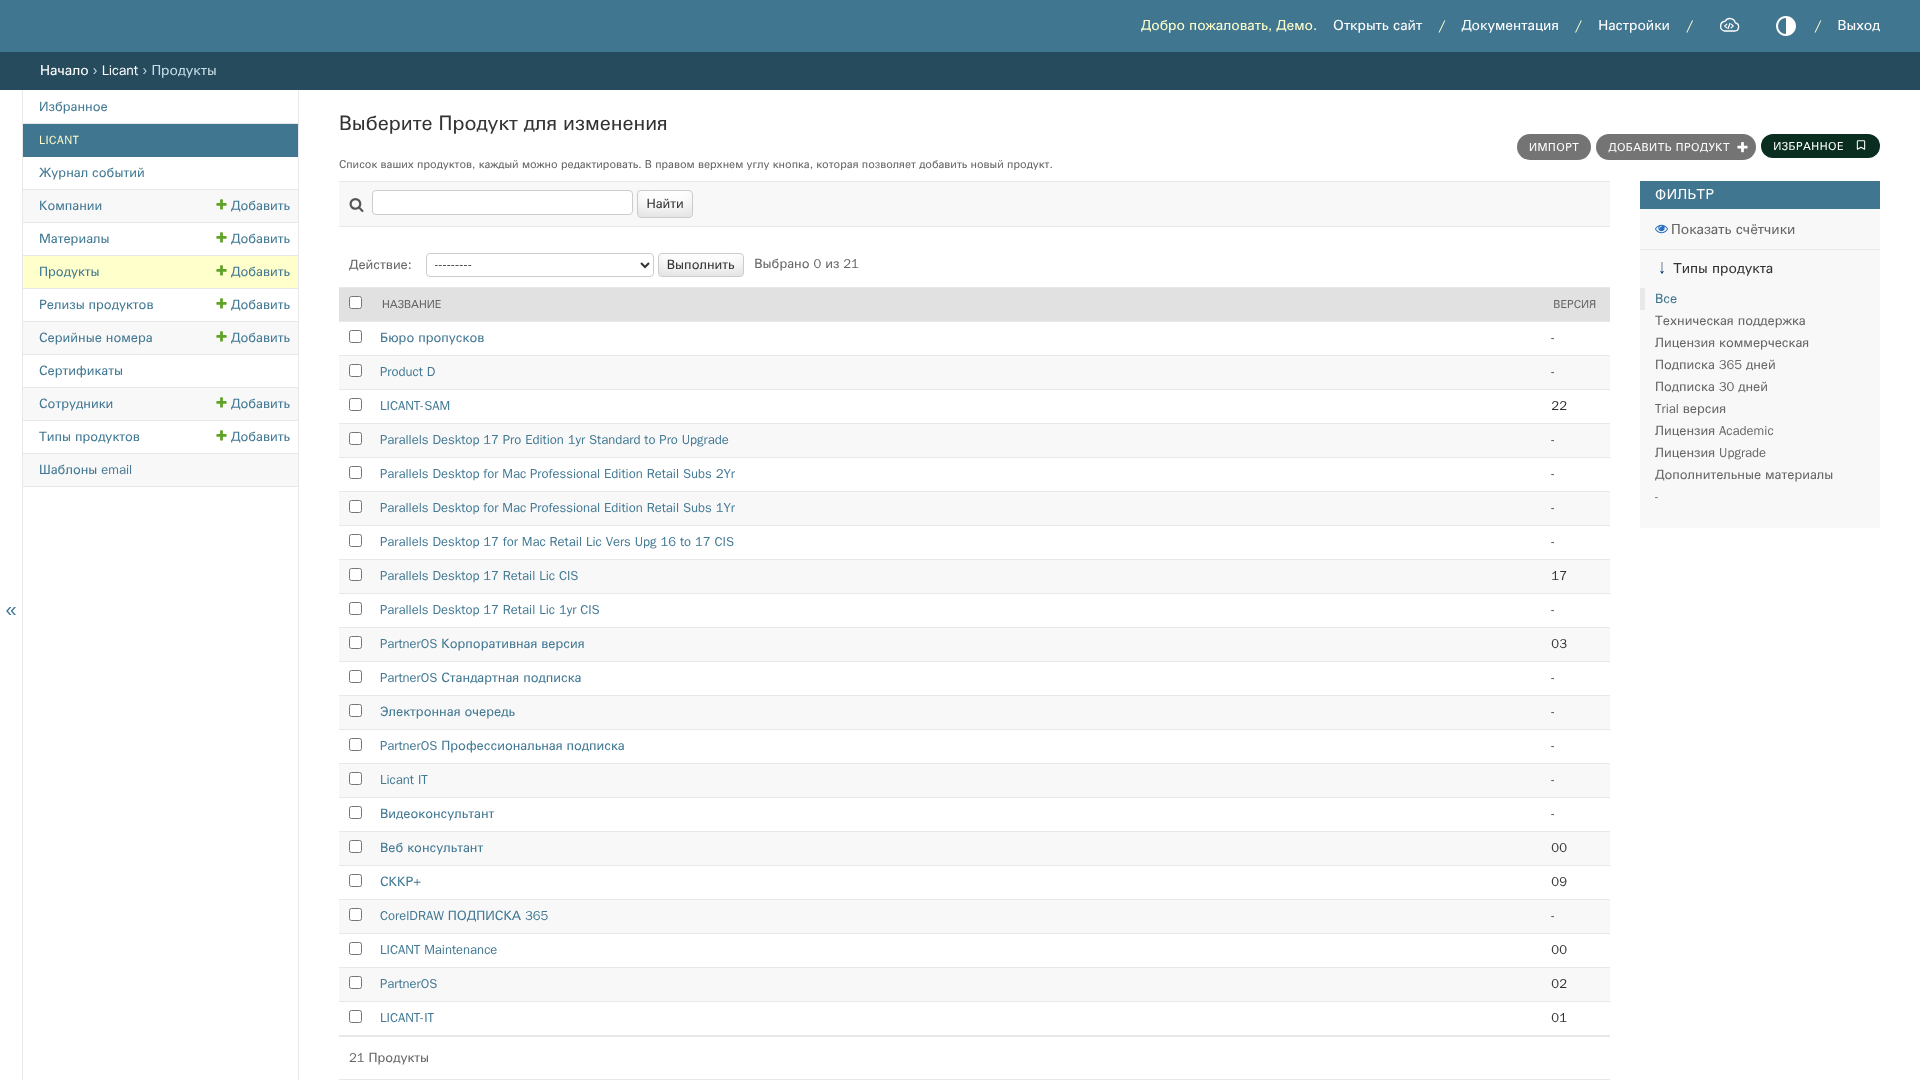
Task: Click plus icon to add Релизы продуктов
Action: tap(221, 304)
